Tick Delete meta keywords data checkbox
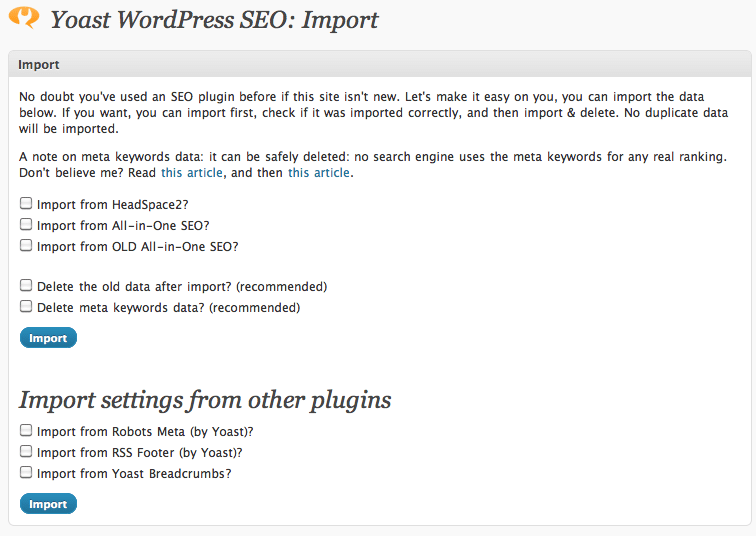The image size is (756, 536). pyautogui.click(x=26, y=307)
